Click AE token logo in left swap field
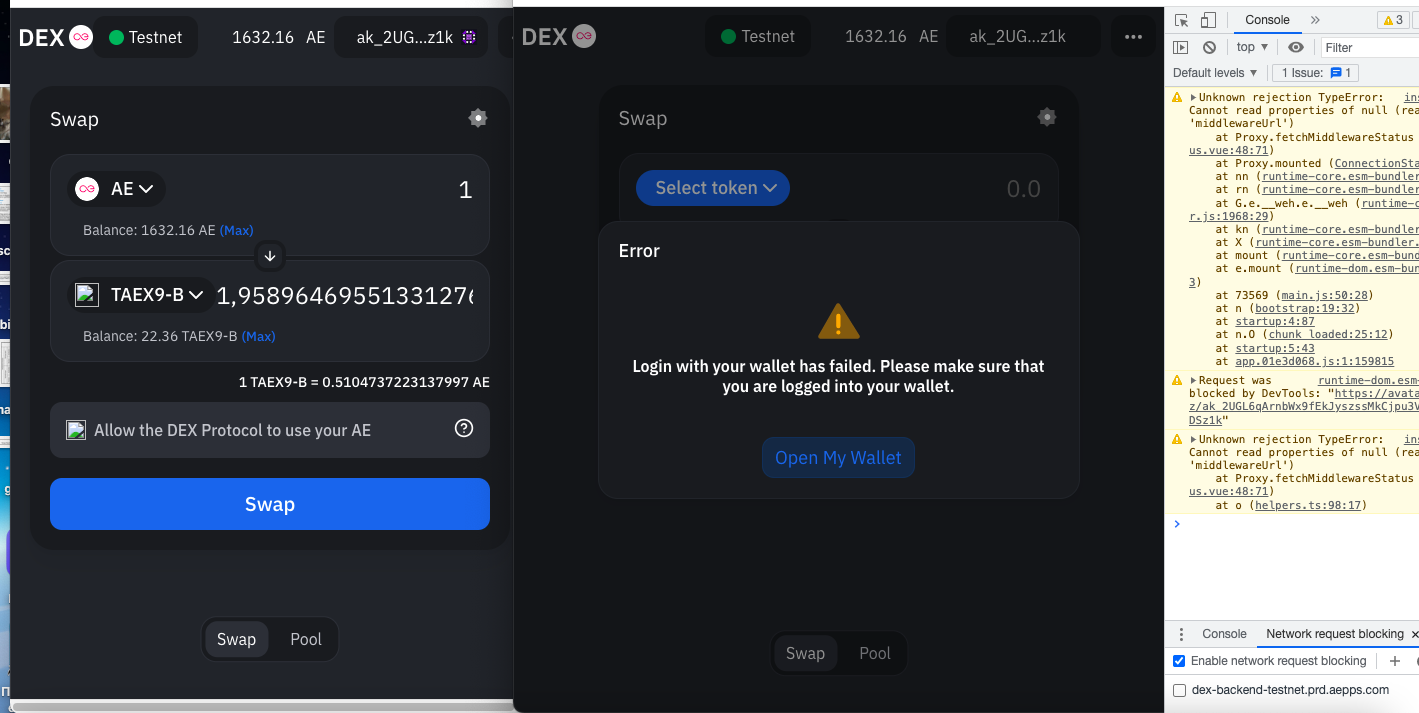This screenshot has height=713, width=1419. tap(87, 189)
